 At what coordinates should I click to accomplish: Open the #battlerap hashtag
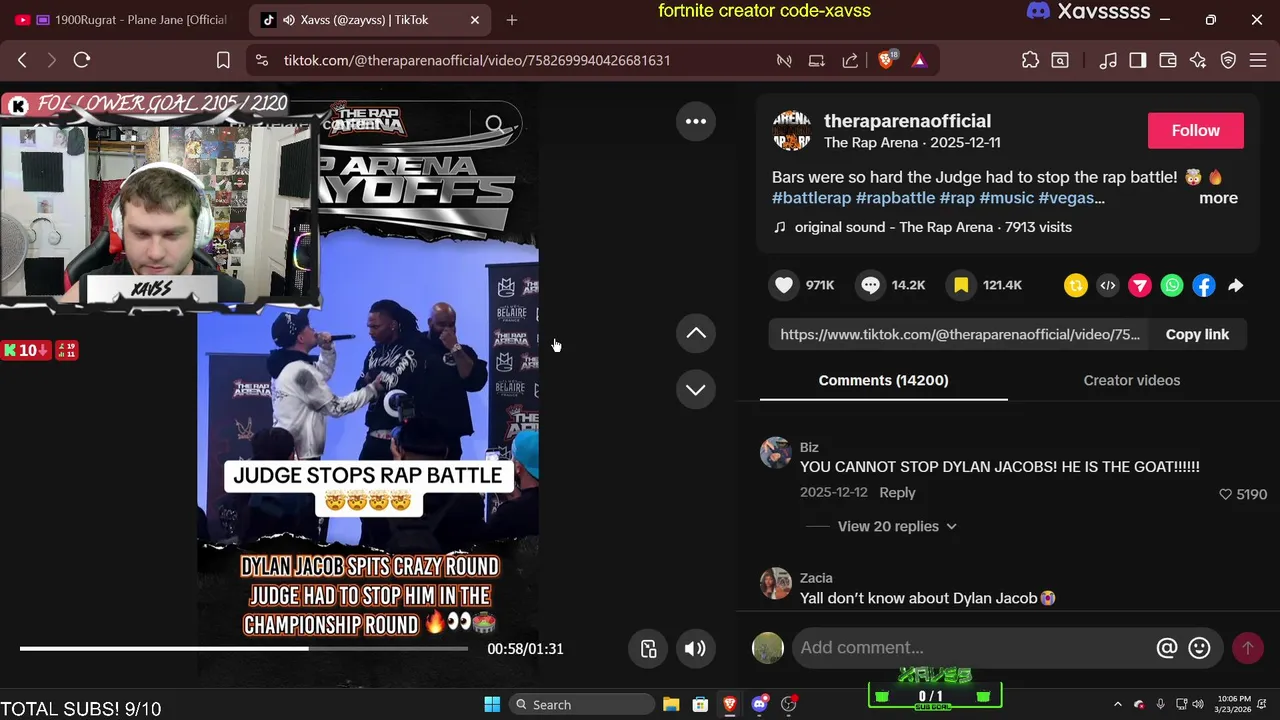tap(811, 198)
